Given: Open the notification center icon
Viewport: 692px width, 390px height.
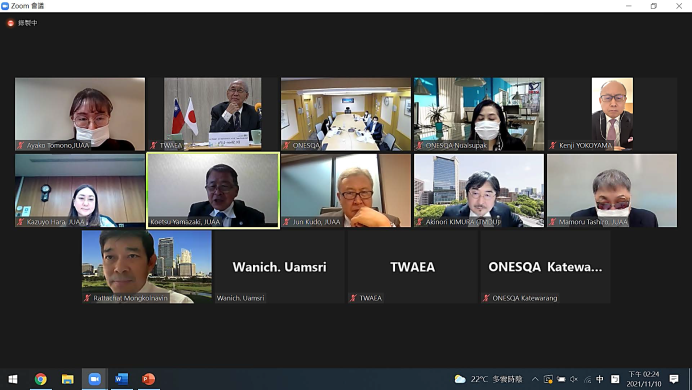Looking at the screenshot, I should pos(674,379).
